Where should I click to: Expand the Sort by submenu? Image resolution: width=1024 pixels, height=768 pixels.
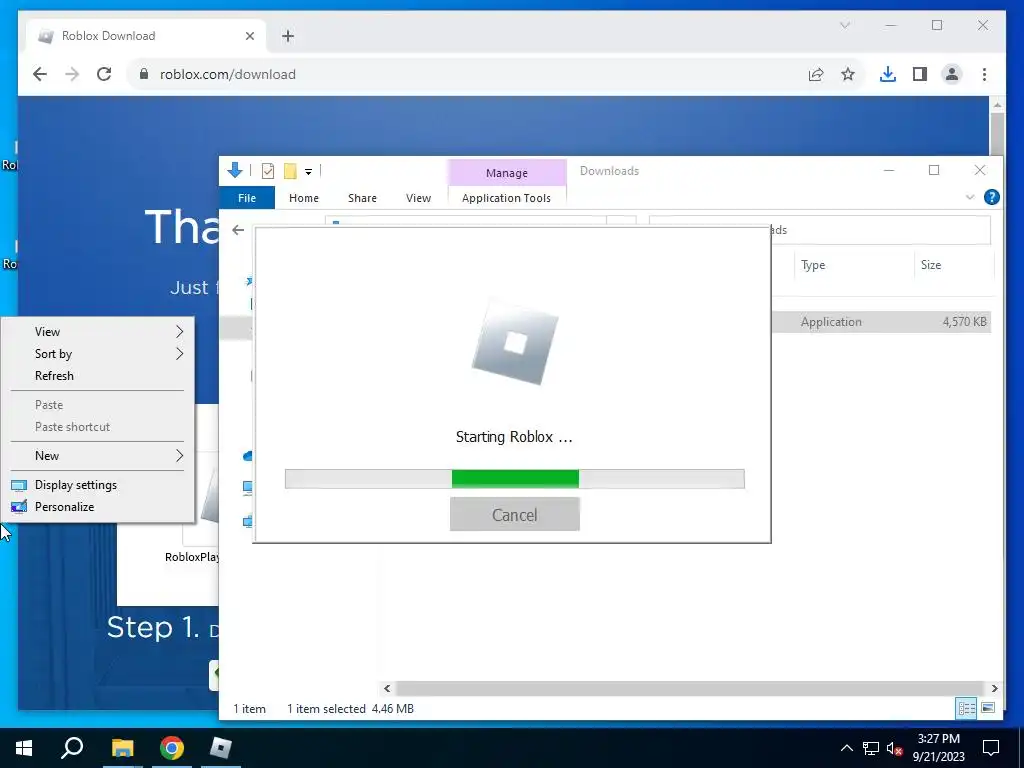(97, 354)
